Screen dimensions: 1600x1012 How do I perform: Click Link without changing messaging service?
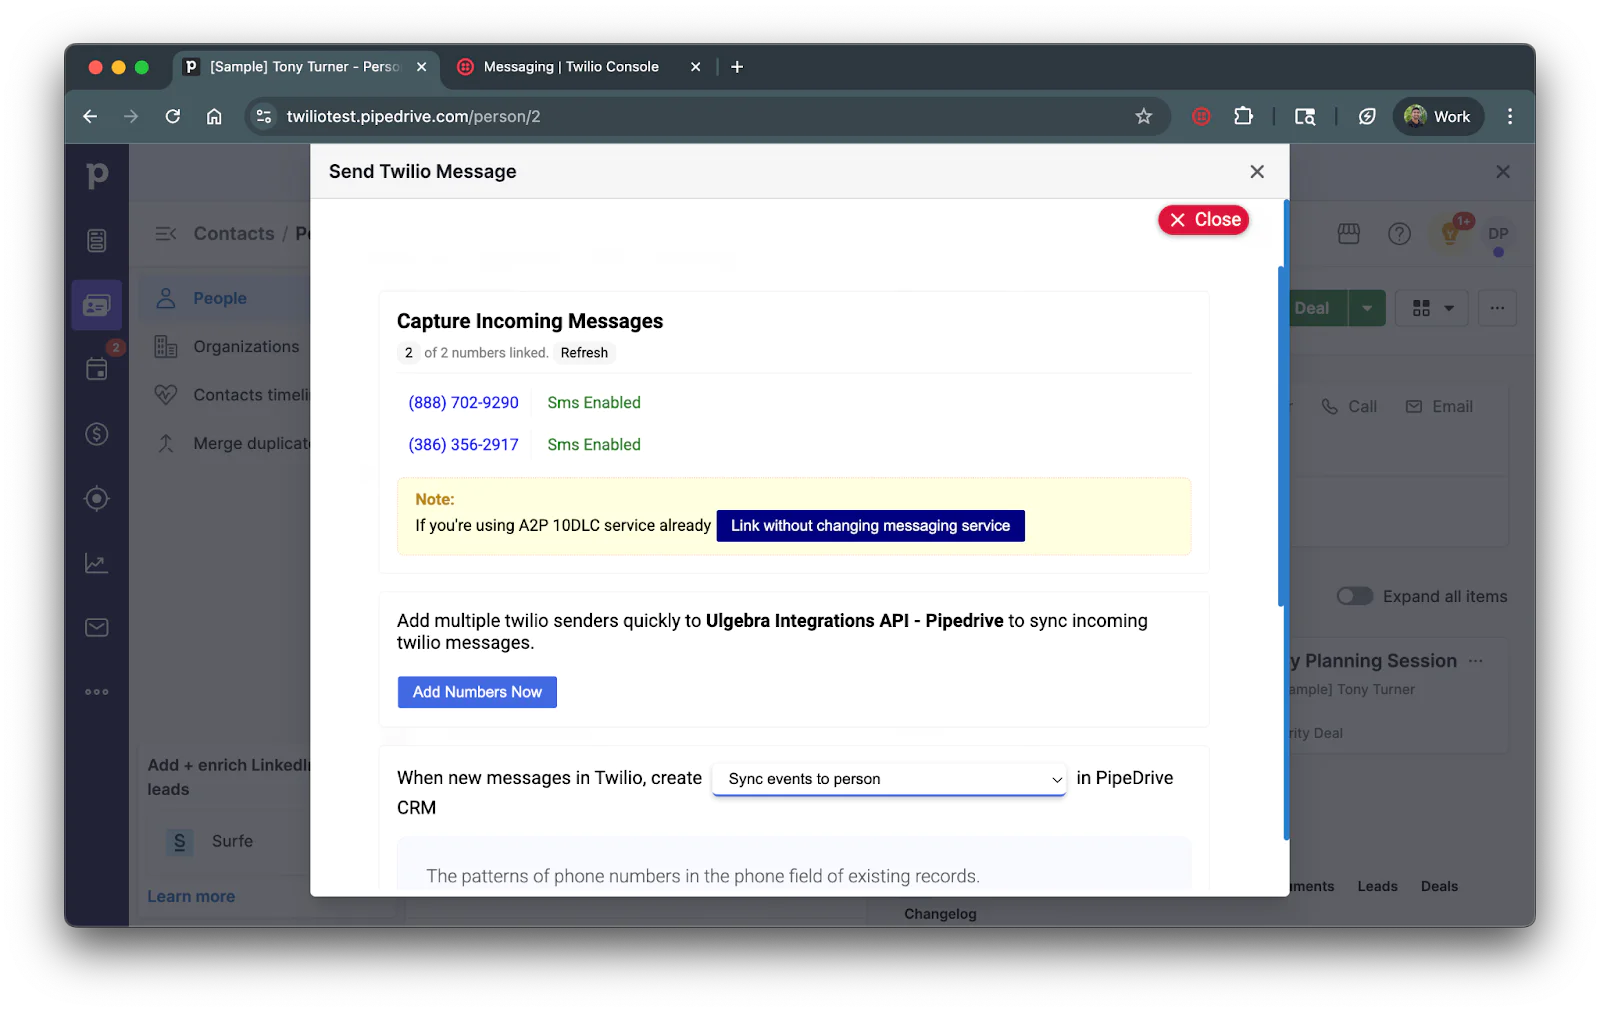(x=870, y=525)
